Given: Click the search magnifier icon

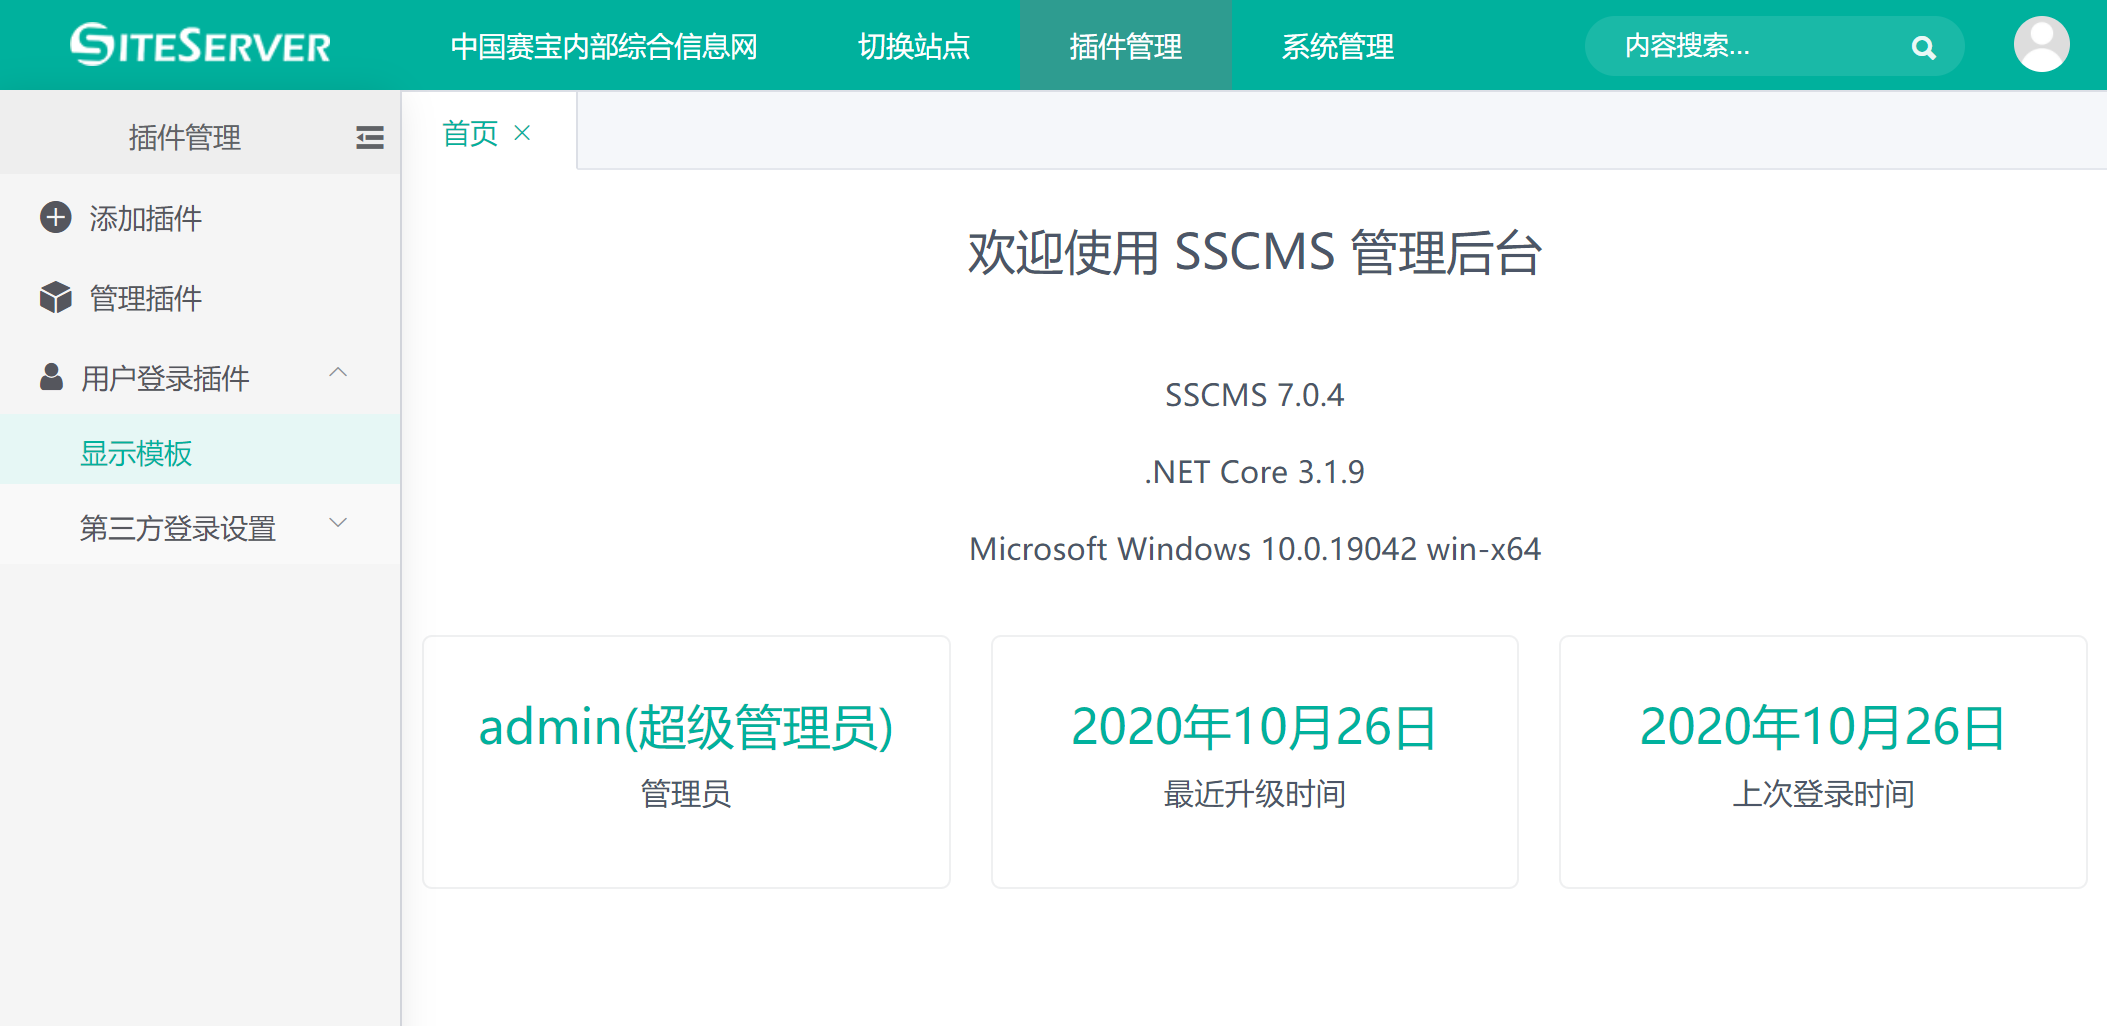Looking at the screenshot, I should pos(1922,47).
